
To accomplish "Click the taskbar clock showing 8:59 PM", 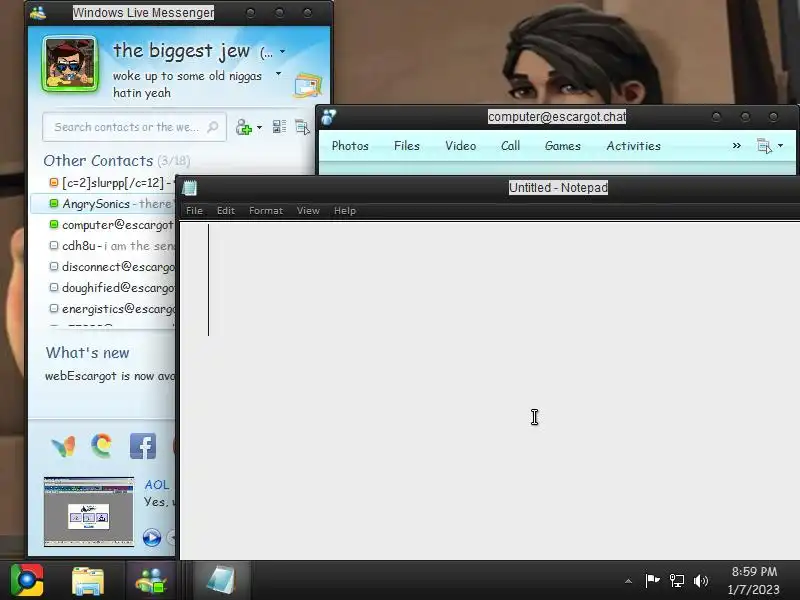I will click(754, 581).
